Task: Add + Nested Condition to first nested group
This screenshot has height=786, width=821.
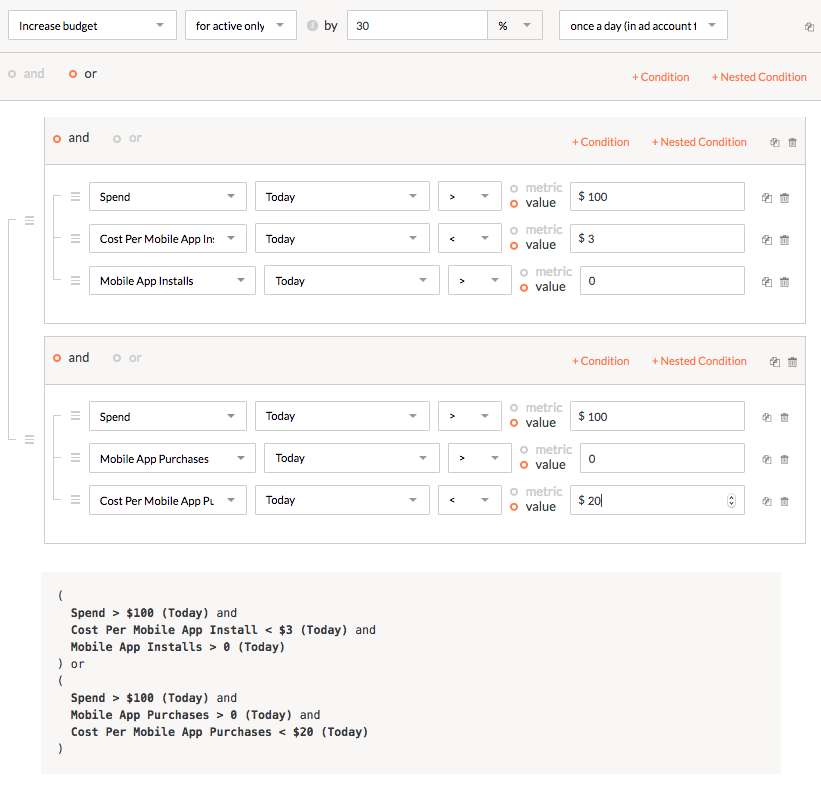Action: pos(699,142)
